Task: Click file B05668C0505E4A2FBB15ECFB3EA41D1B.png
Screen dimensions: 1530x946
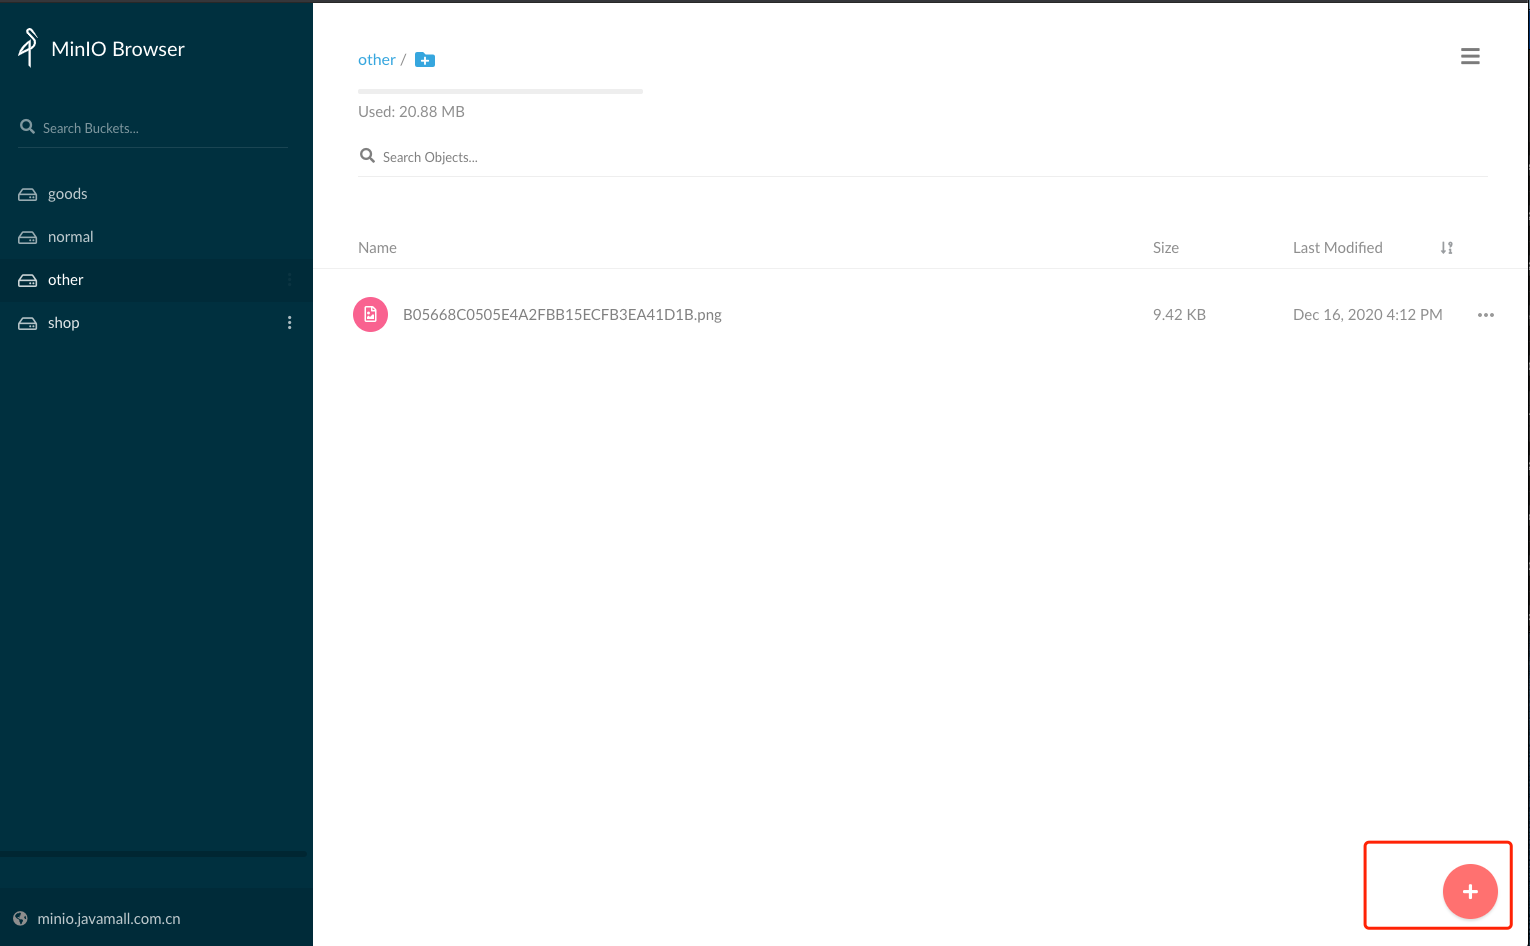Action: coord(562,315)
